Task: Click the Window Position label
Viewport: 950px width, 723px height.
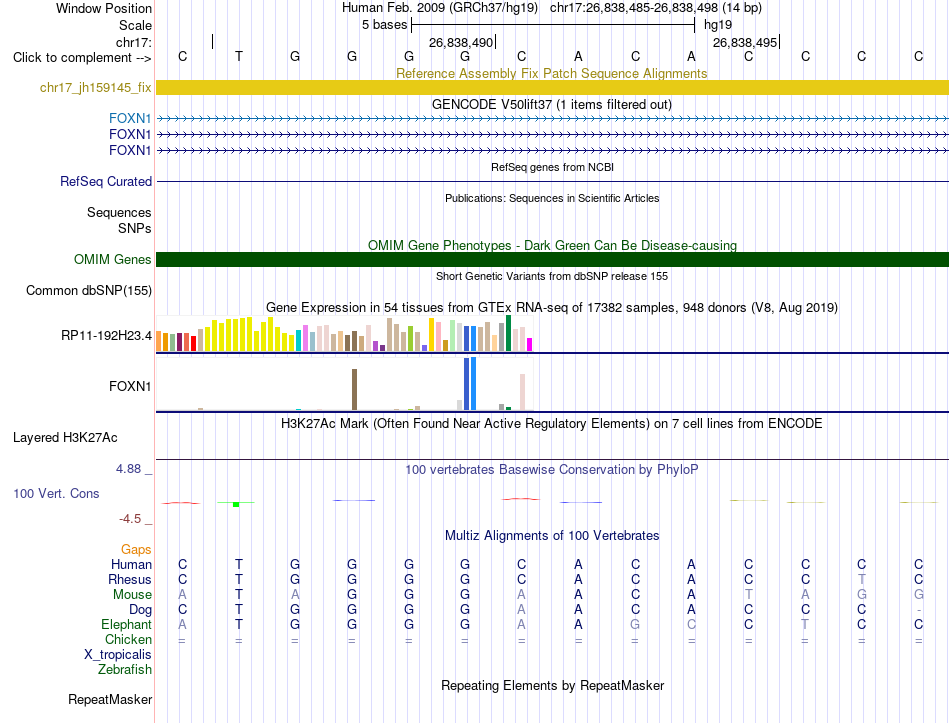Action: (104, 8)
